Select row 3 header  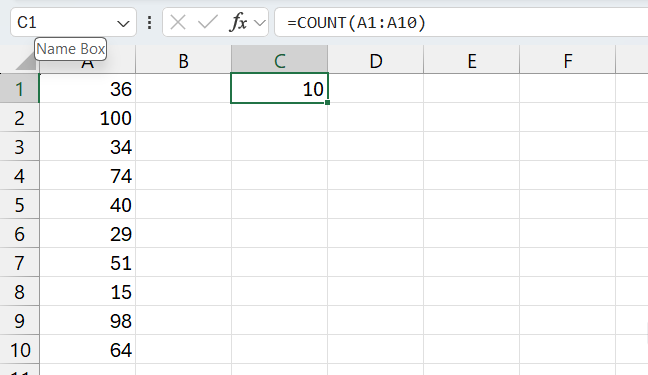[x=19, y=147]
